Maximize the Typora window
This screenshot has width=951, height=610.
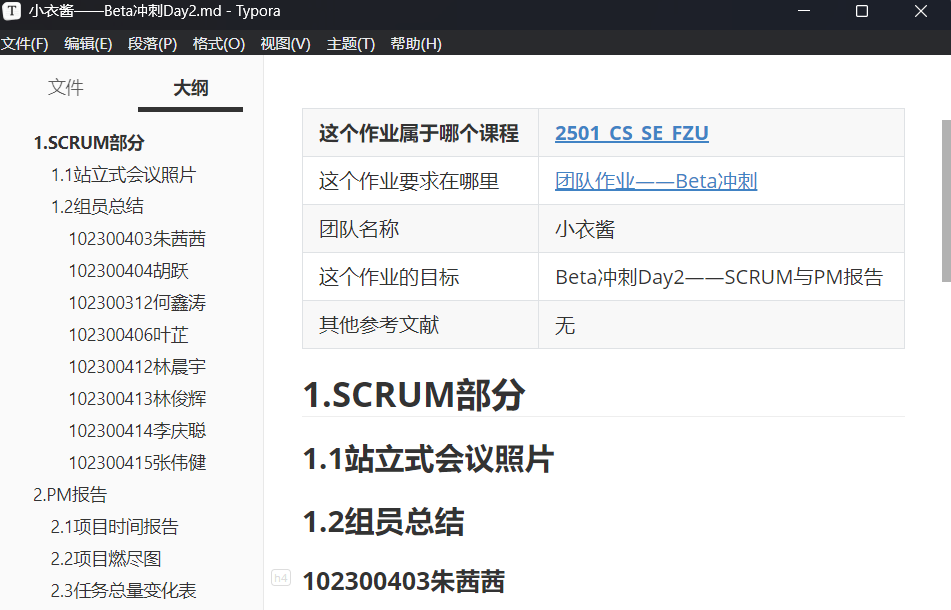click(x=862, y=11)
